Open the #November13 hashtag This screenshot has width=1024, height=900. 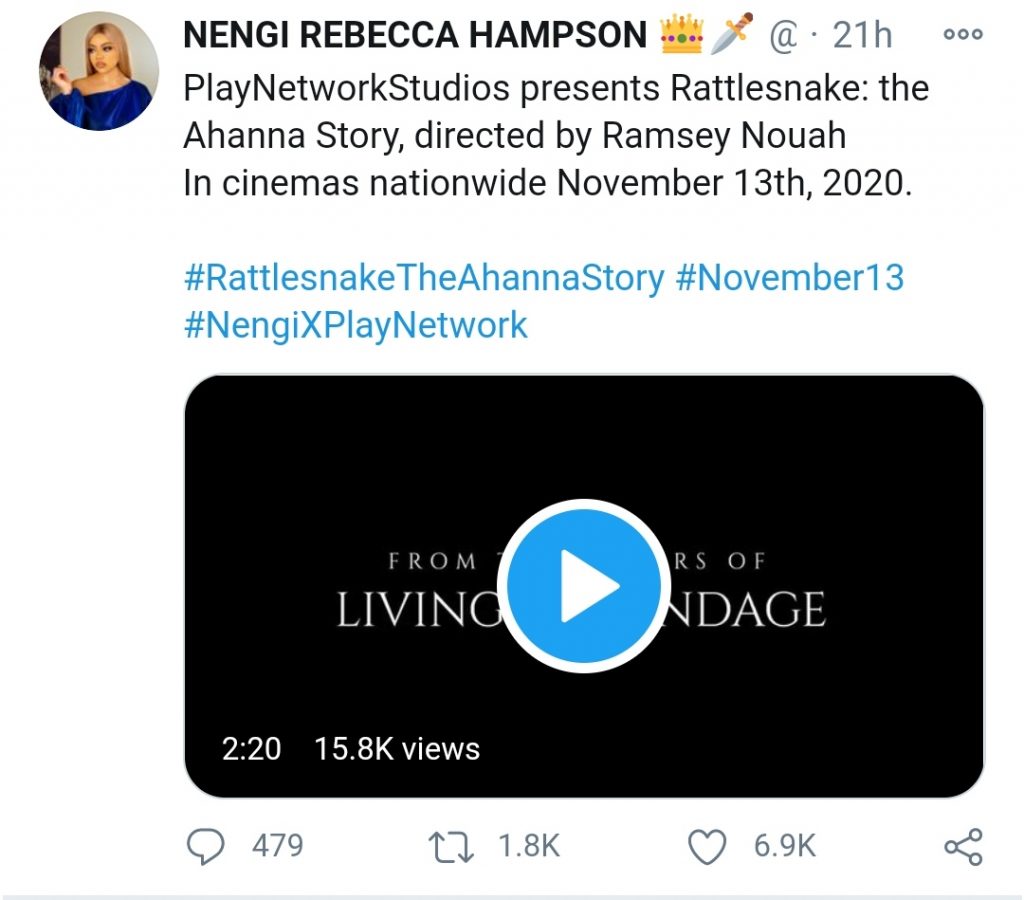click(x=790, y=278)
